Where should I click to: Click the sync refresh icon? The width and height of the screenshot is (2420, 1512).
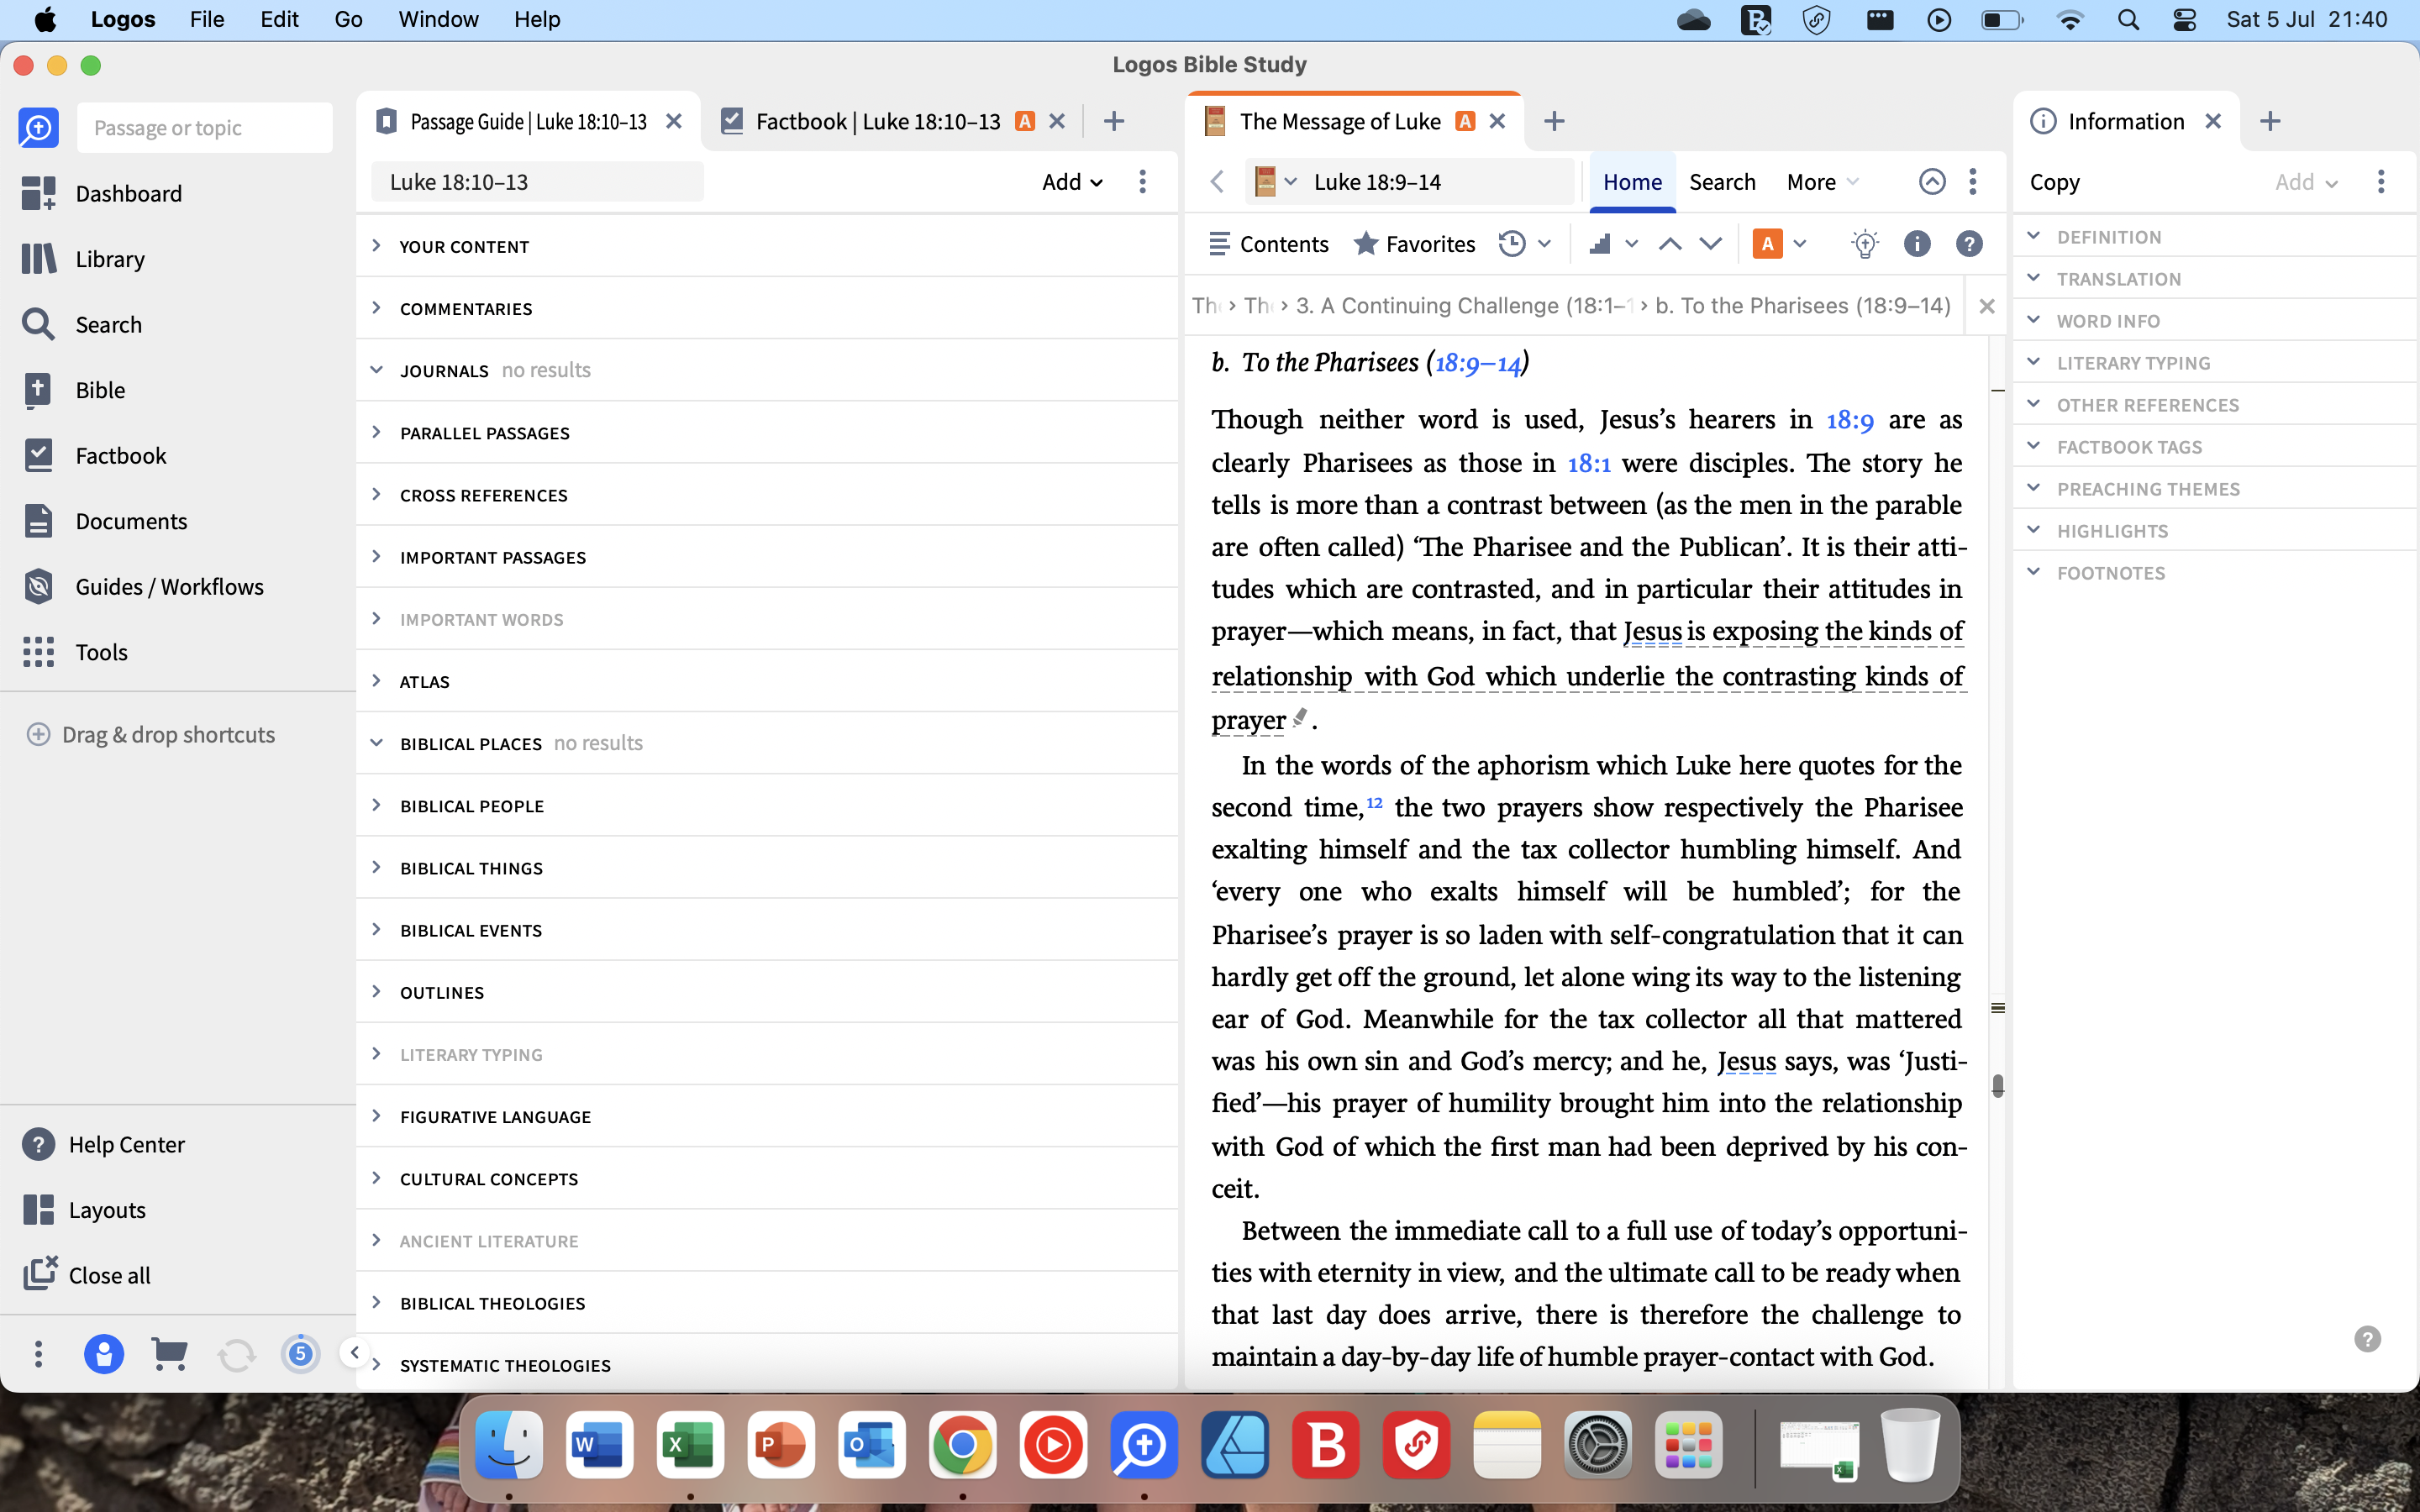tap(236, 1355)
